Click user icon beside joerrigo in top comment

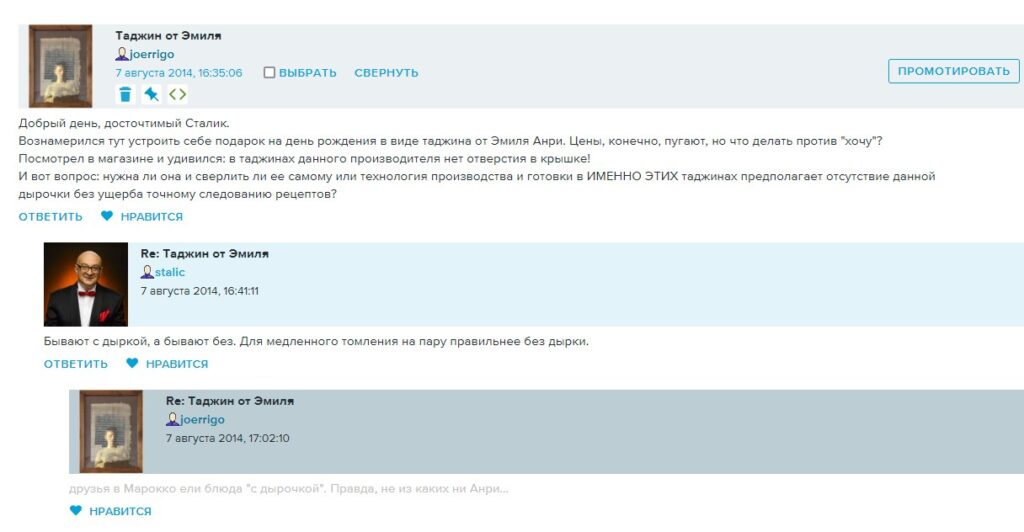point(122,55)
